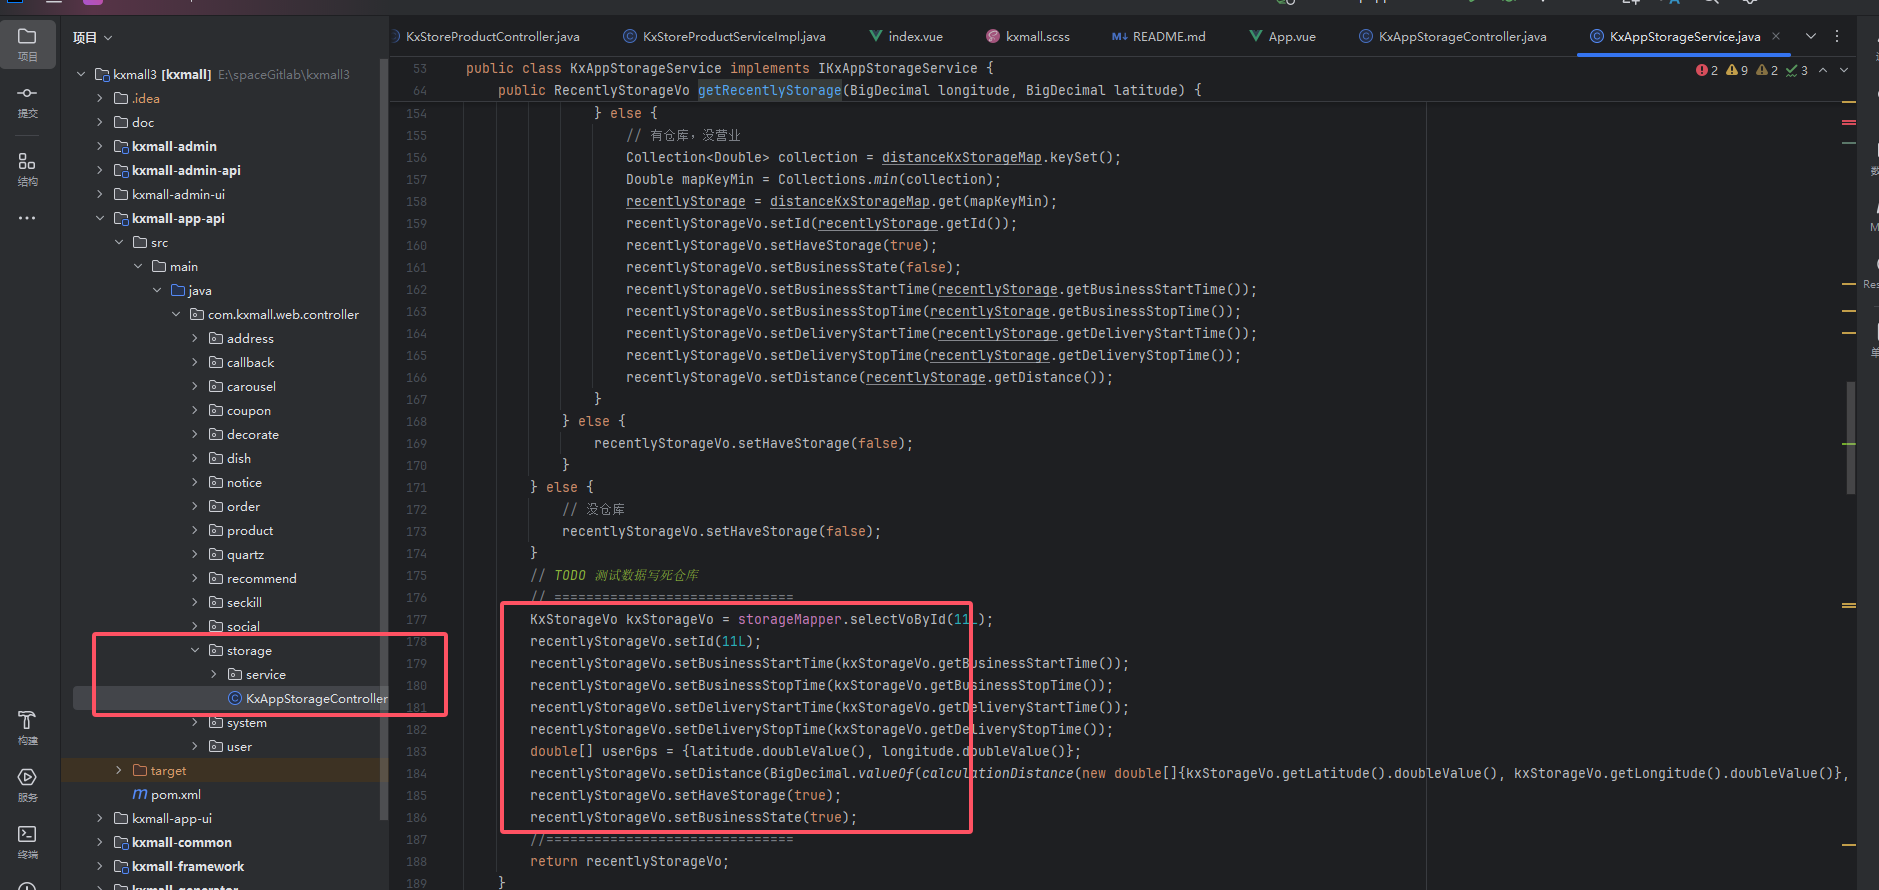Jump to previous highlighted problem arrow
Viewport: 1879px width, 890px height.
point(1823,70)
